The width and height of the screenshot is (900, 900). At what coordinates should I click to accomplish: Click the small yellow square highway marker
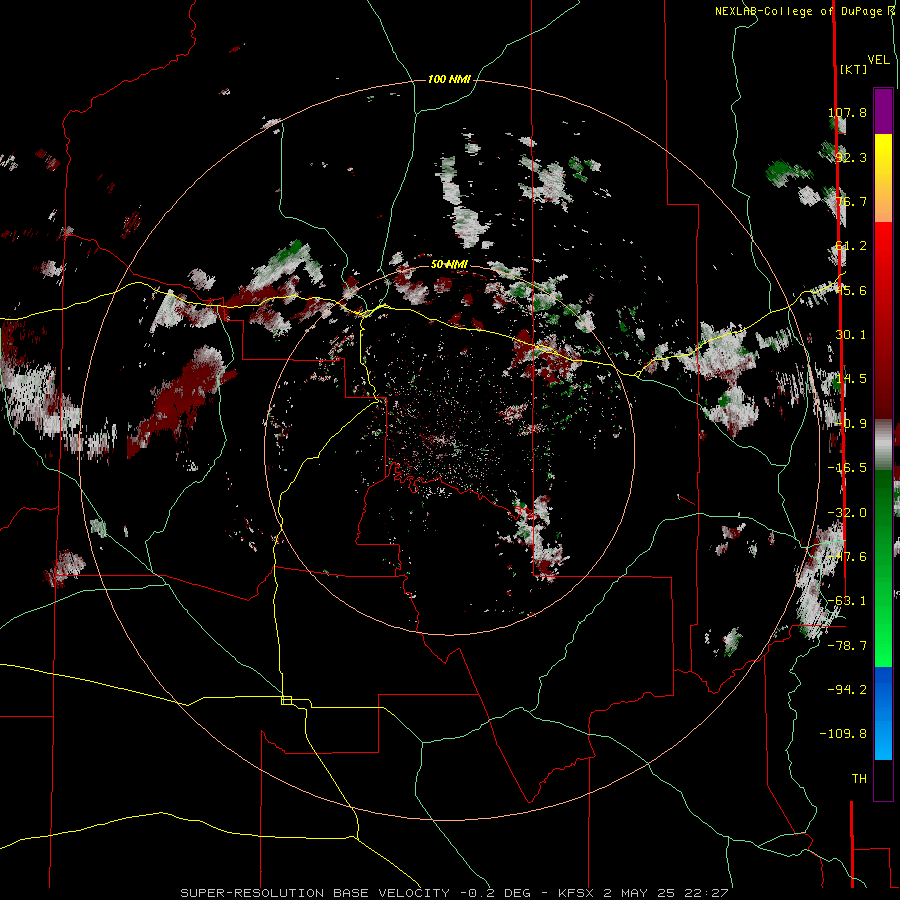(286, 700)
